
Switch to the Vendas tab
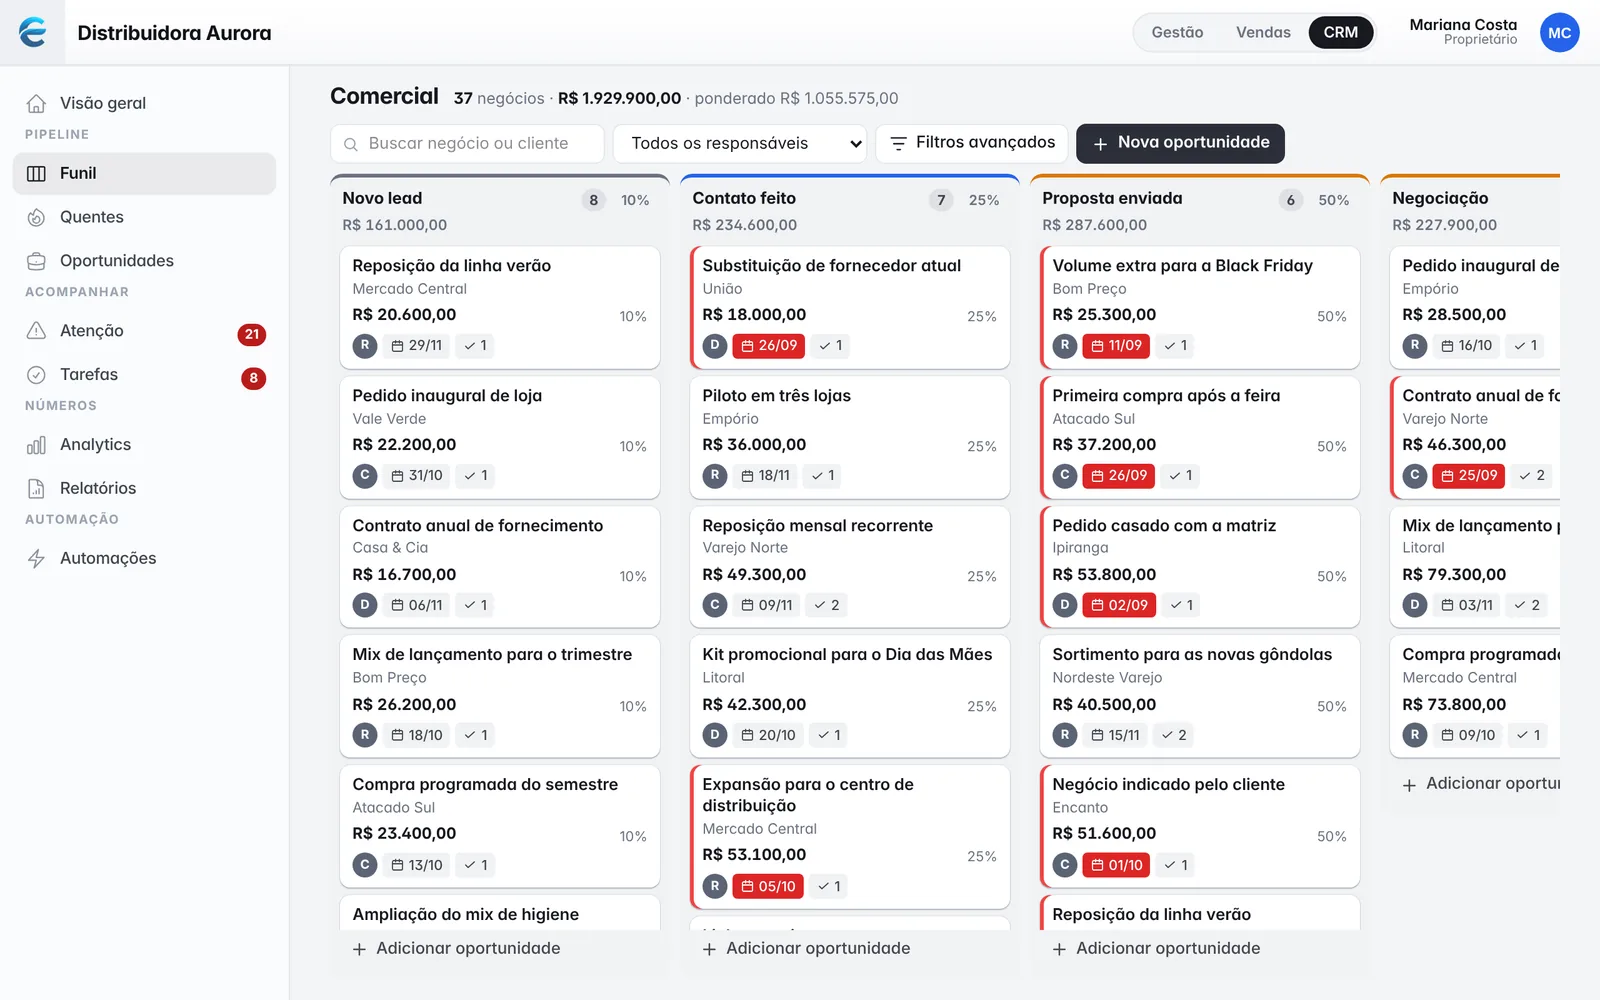(x=1263, y=33)
